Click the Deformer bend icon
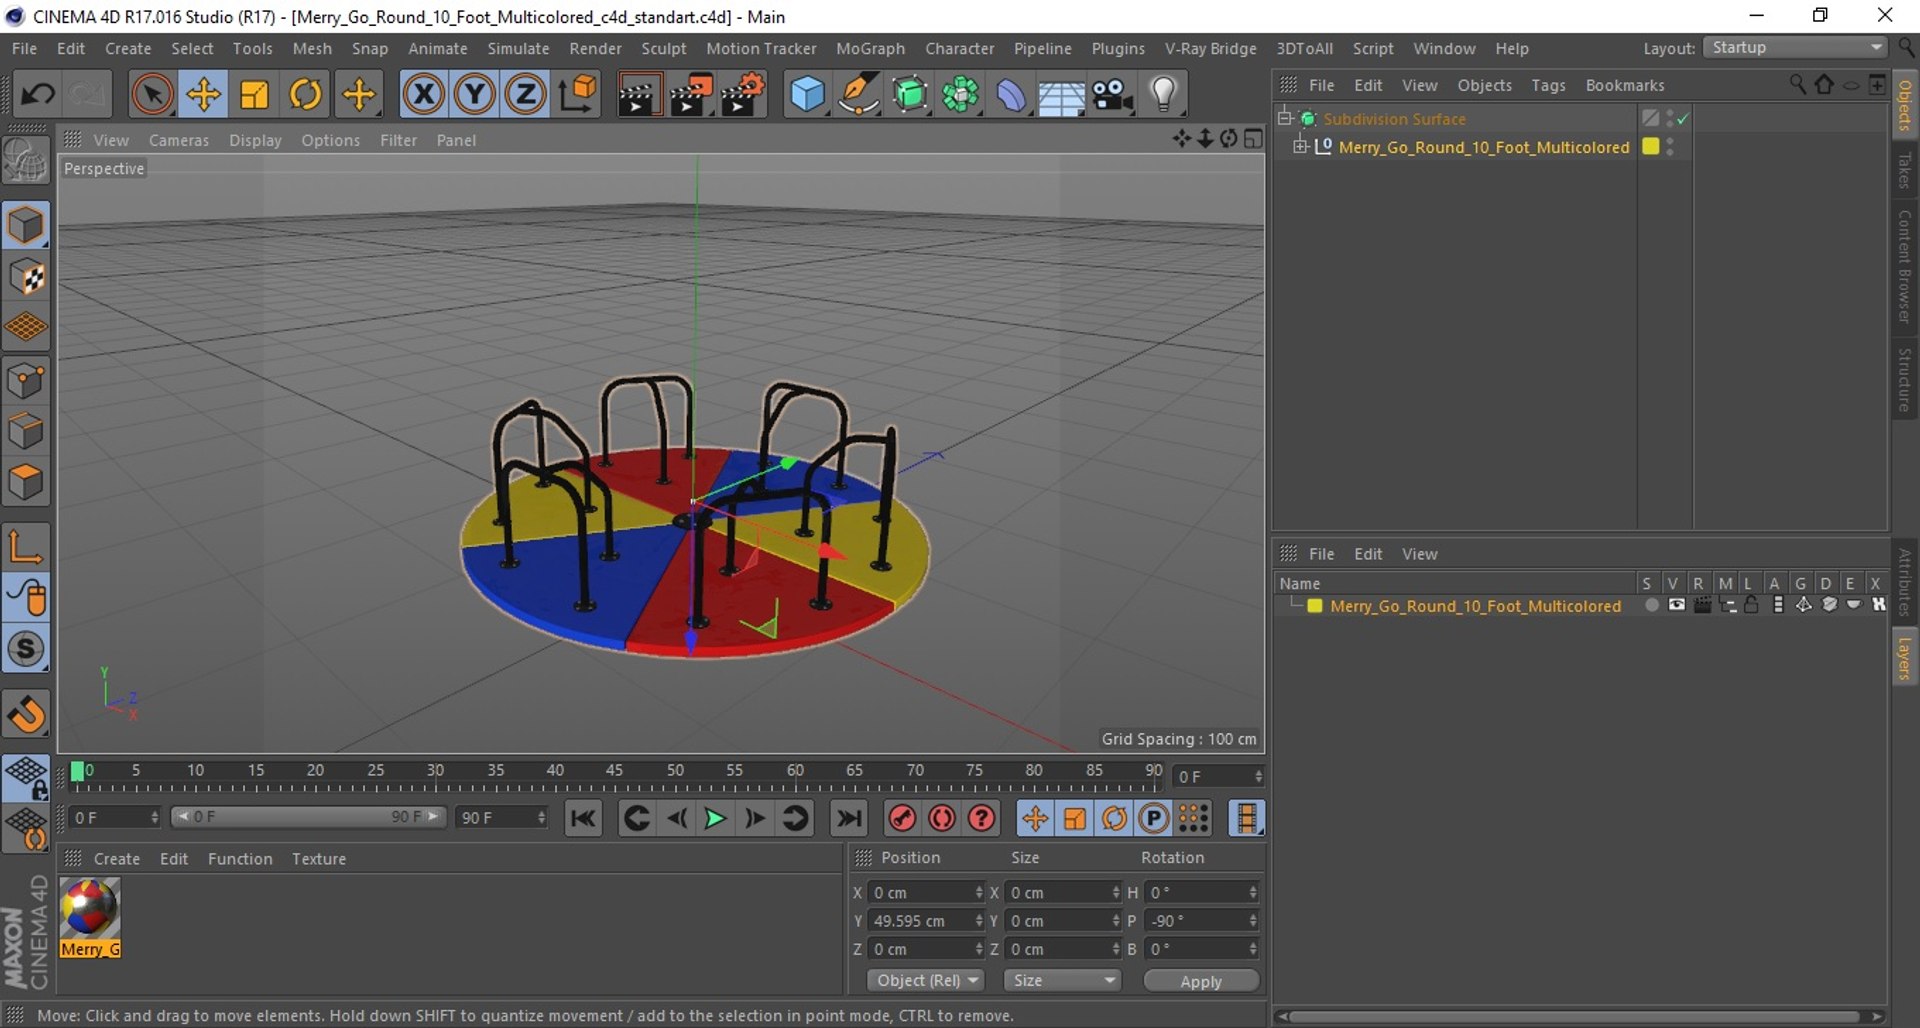The image size is (1920, 1028). [1010, 95]
